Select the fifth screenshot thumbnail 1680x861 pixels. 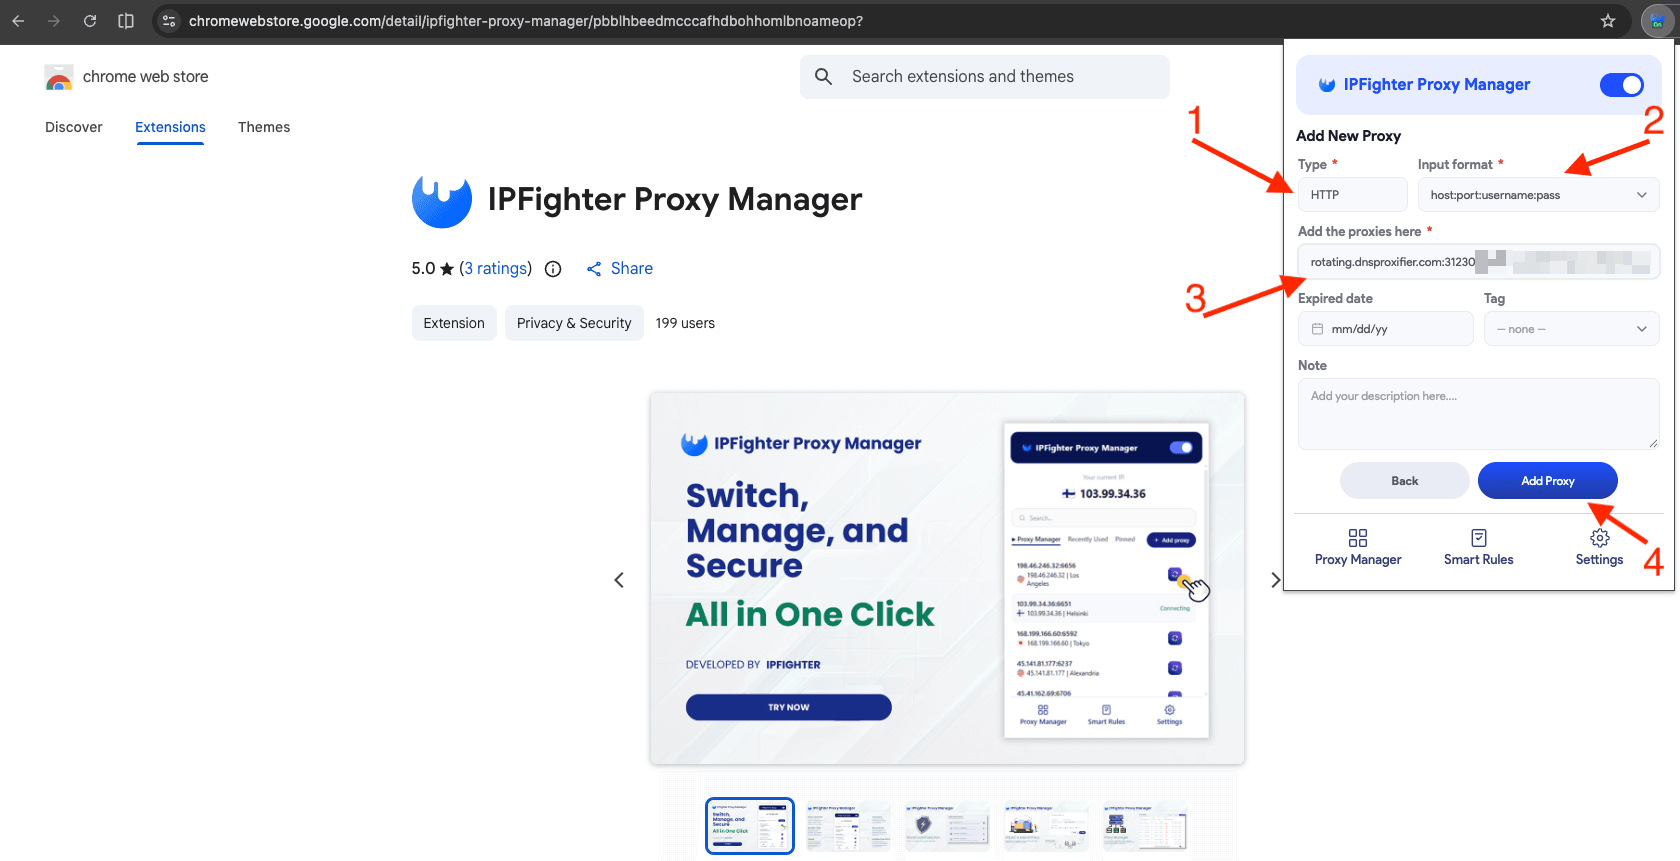(1145, 826)
